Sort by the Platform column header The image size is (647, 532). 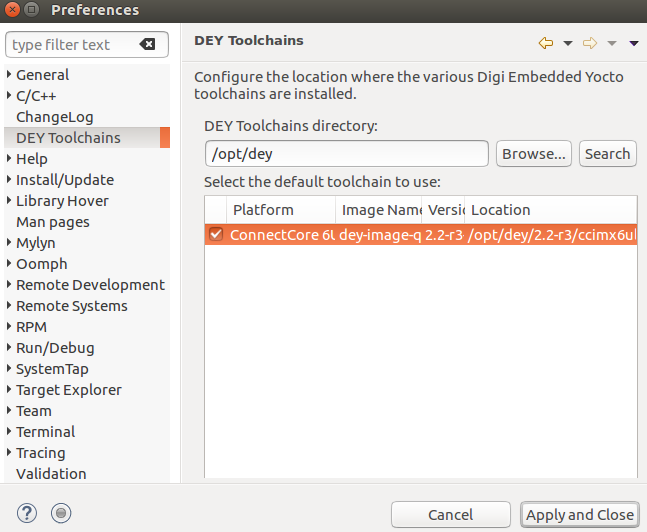281,210
